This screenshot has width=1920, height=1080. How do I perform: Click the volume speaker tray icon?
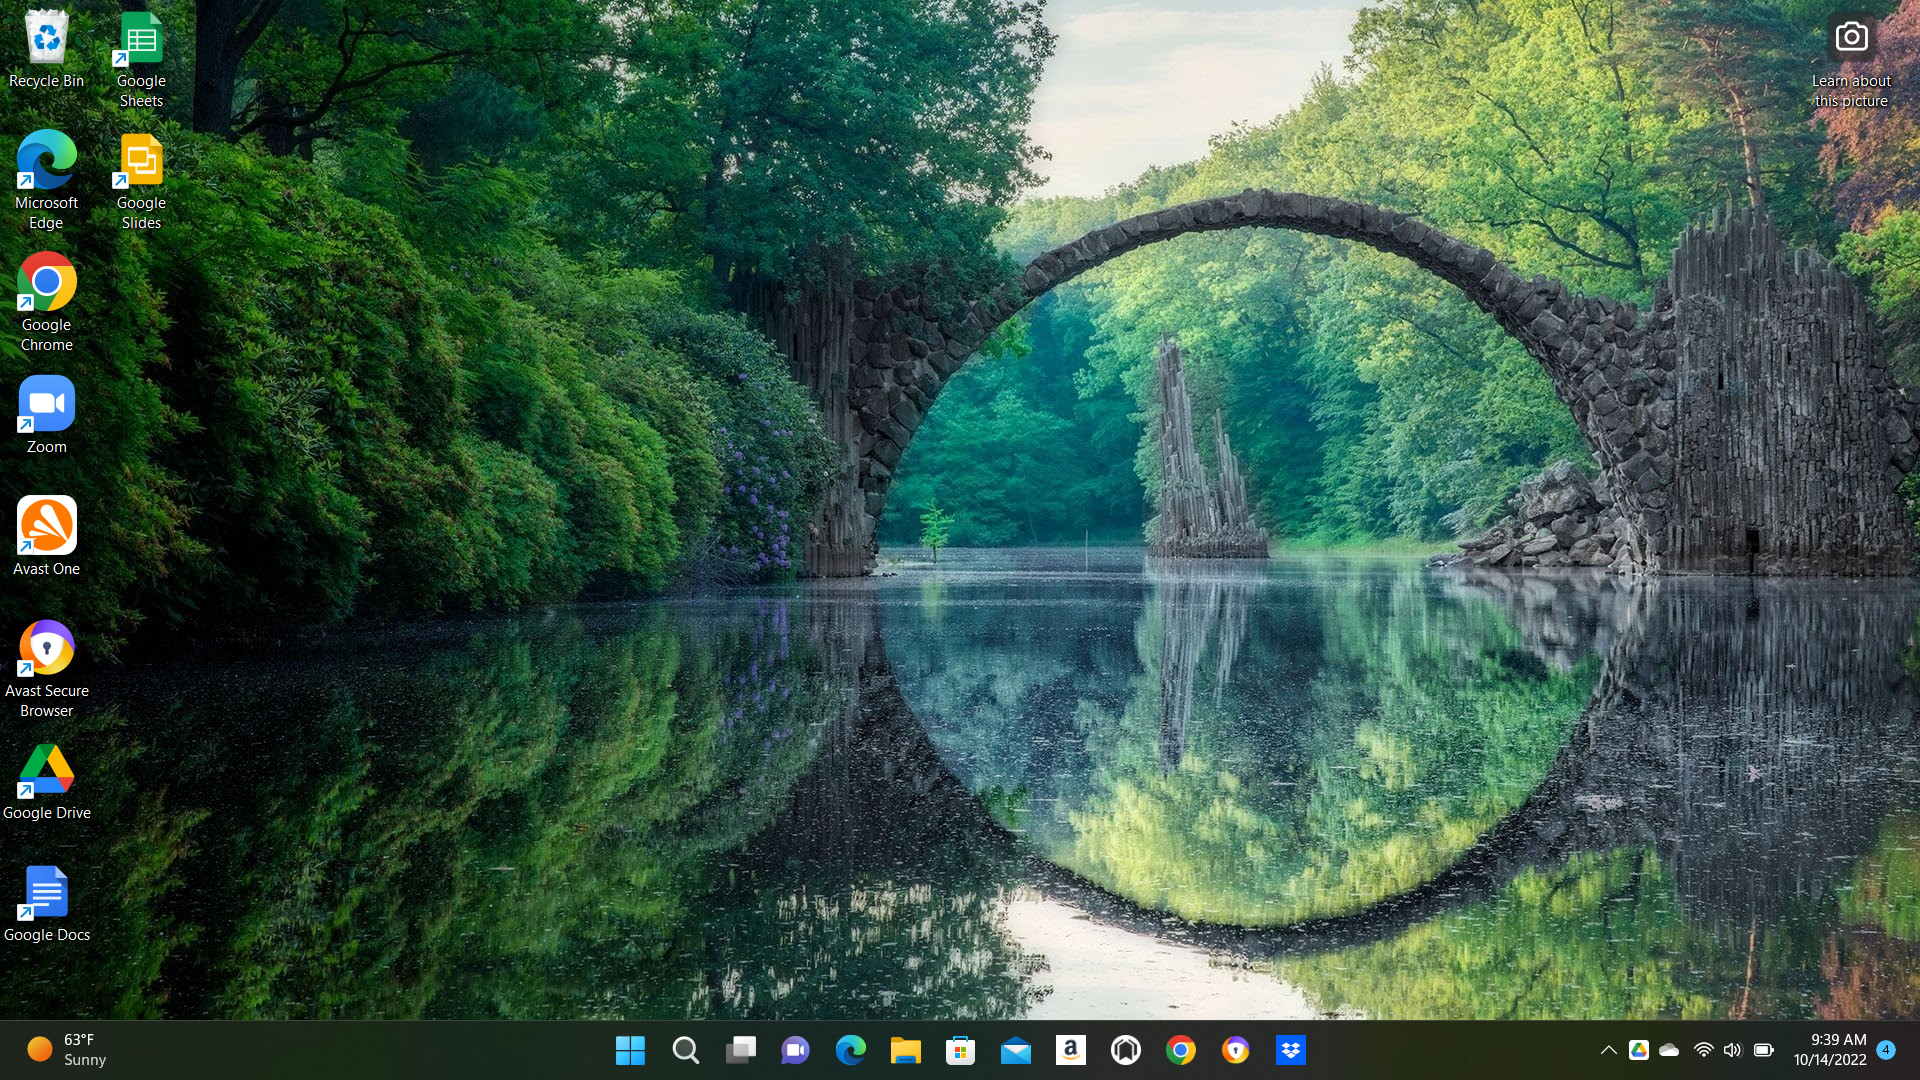tap(1733, 1050)
